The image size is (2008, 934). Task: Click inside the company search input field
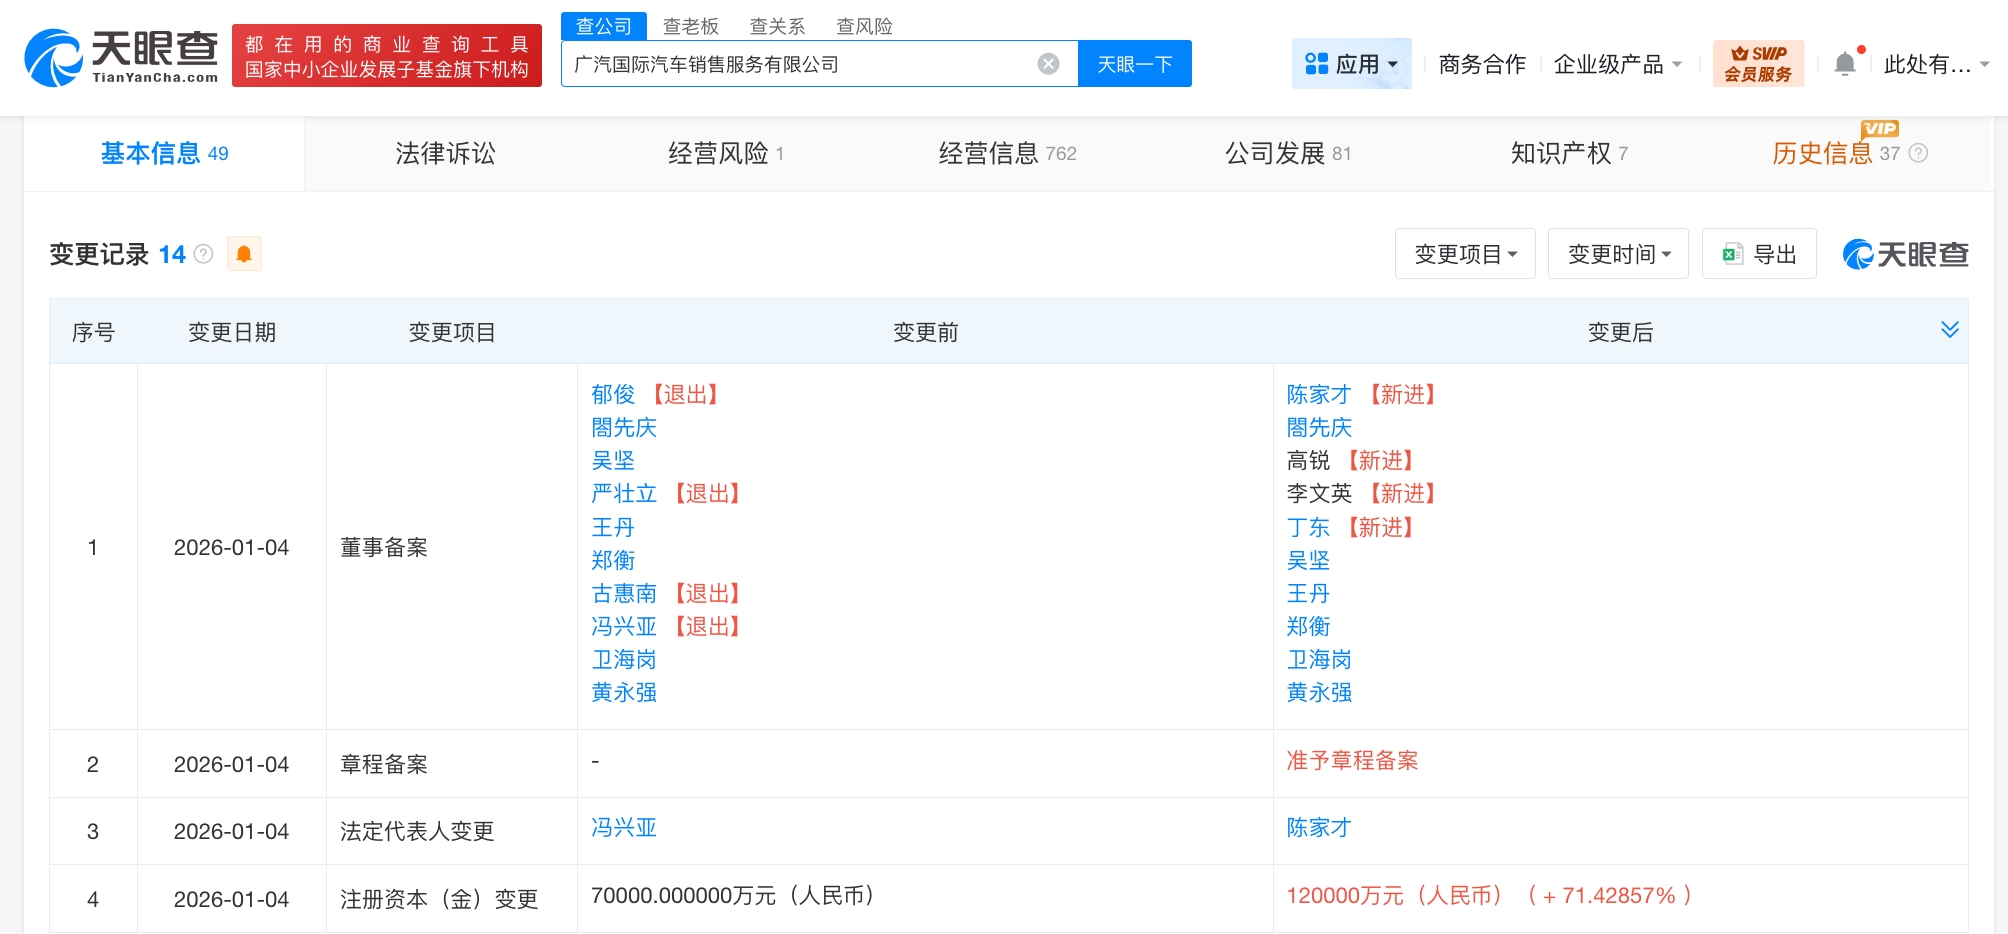pyautogui.click(x=800, y=62)
